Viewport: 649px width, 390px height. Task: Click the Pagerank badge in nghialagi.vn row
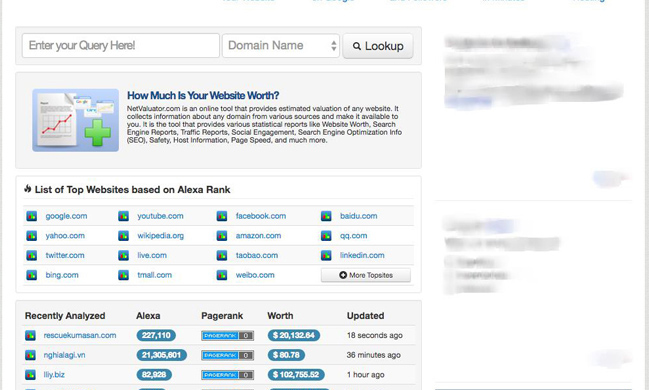(x=227, y=355)
